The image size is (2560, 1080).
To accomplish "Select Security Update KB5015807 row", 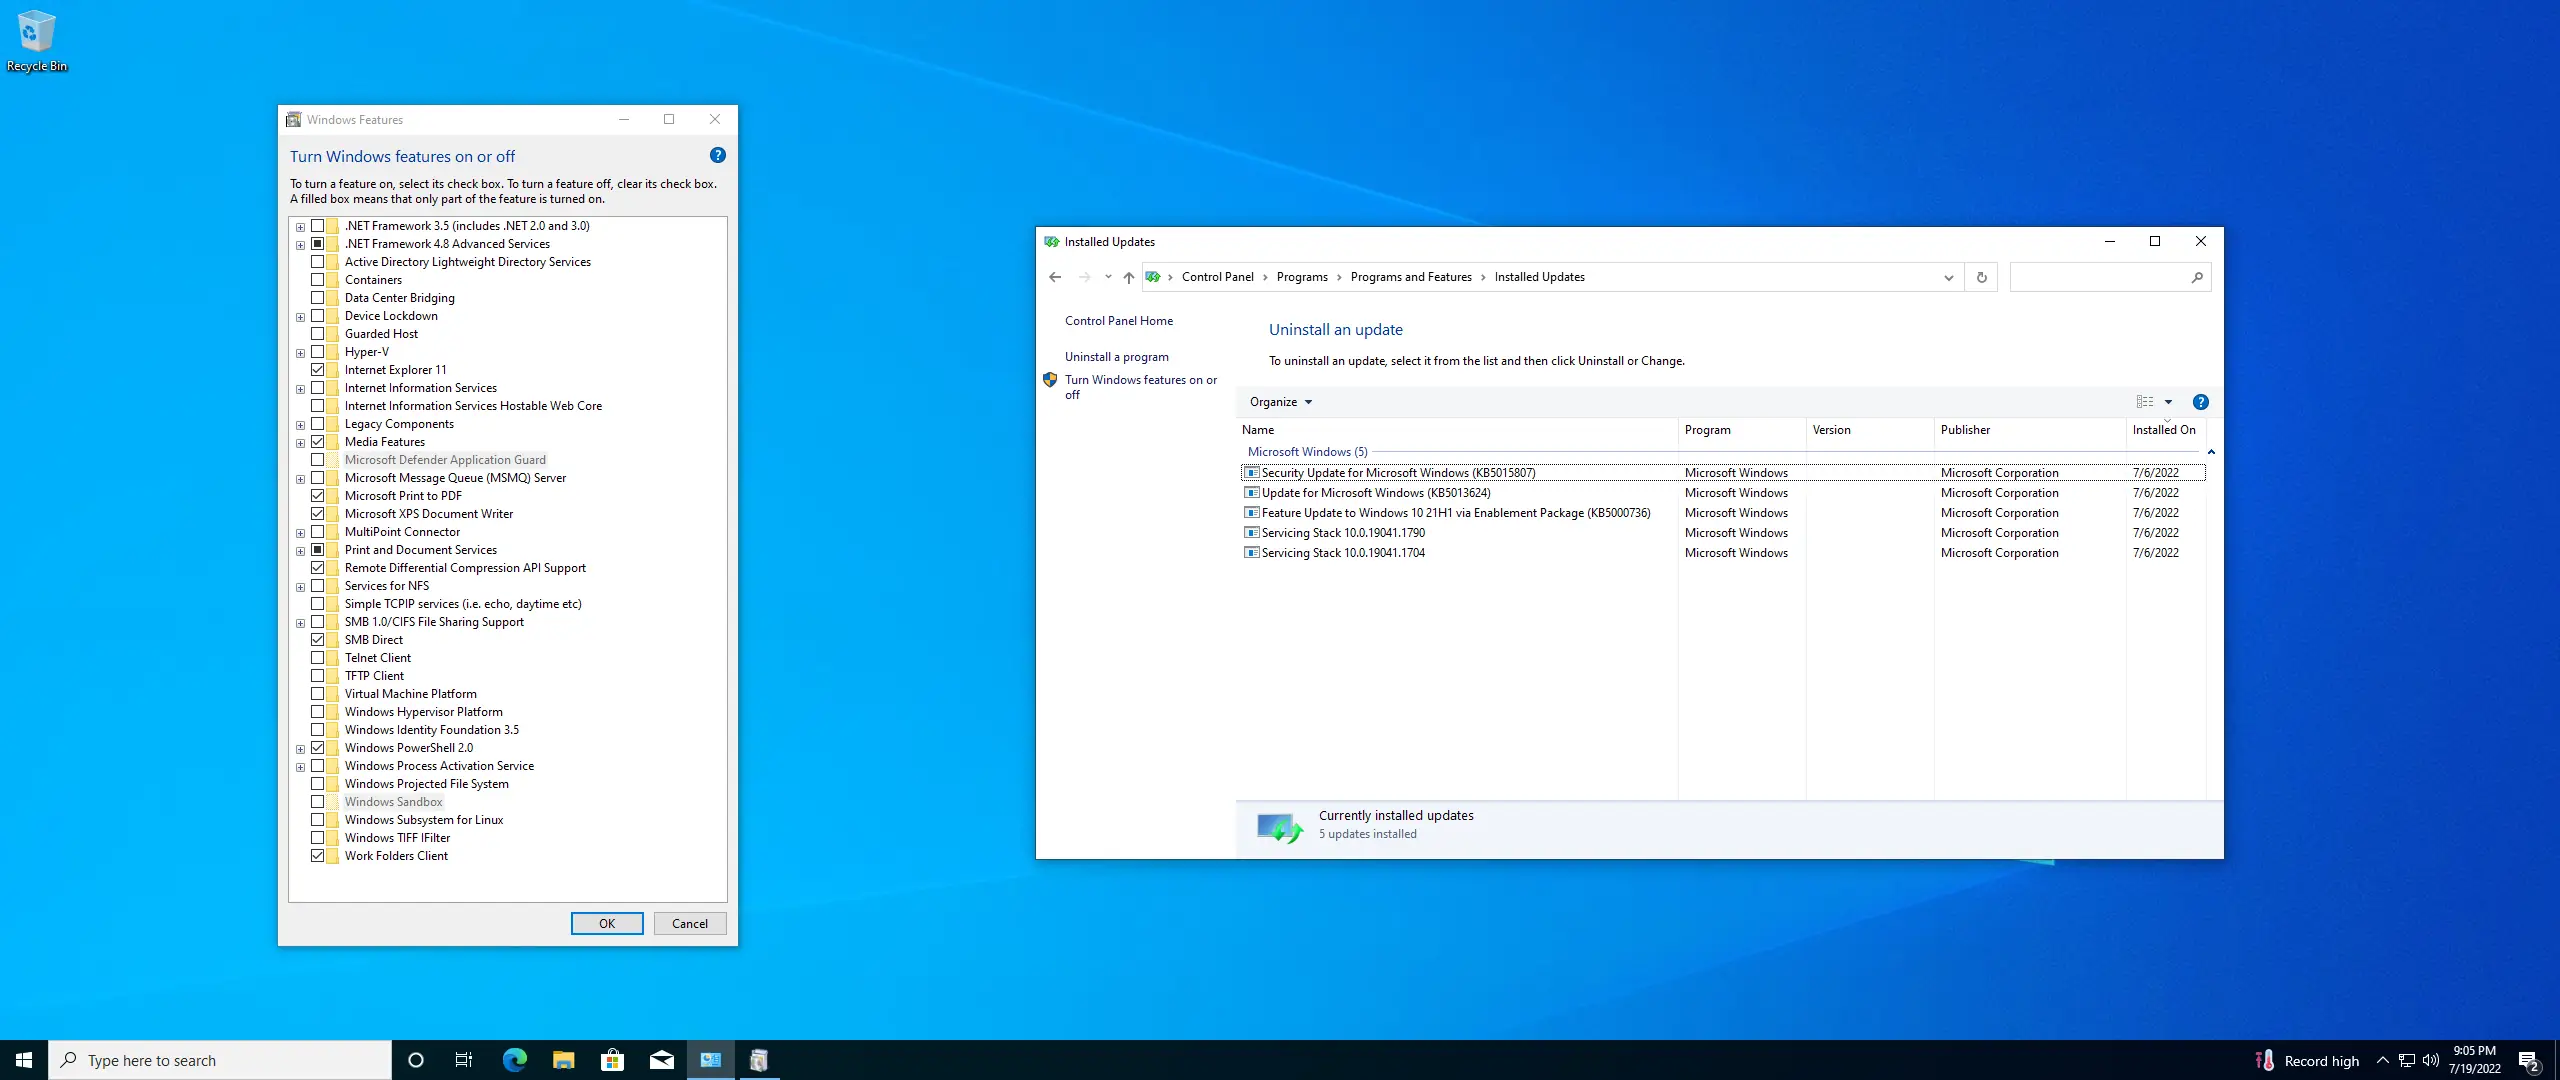I will 1397,473.
